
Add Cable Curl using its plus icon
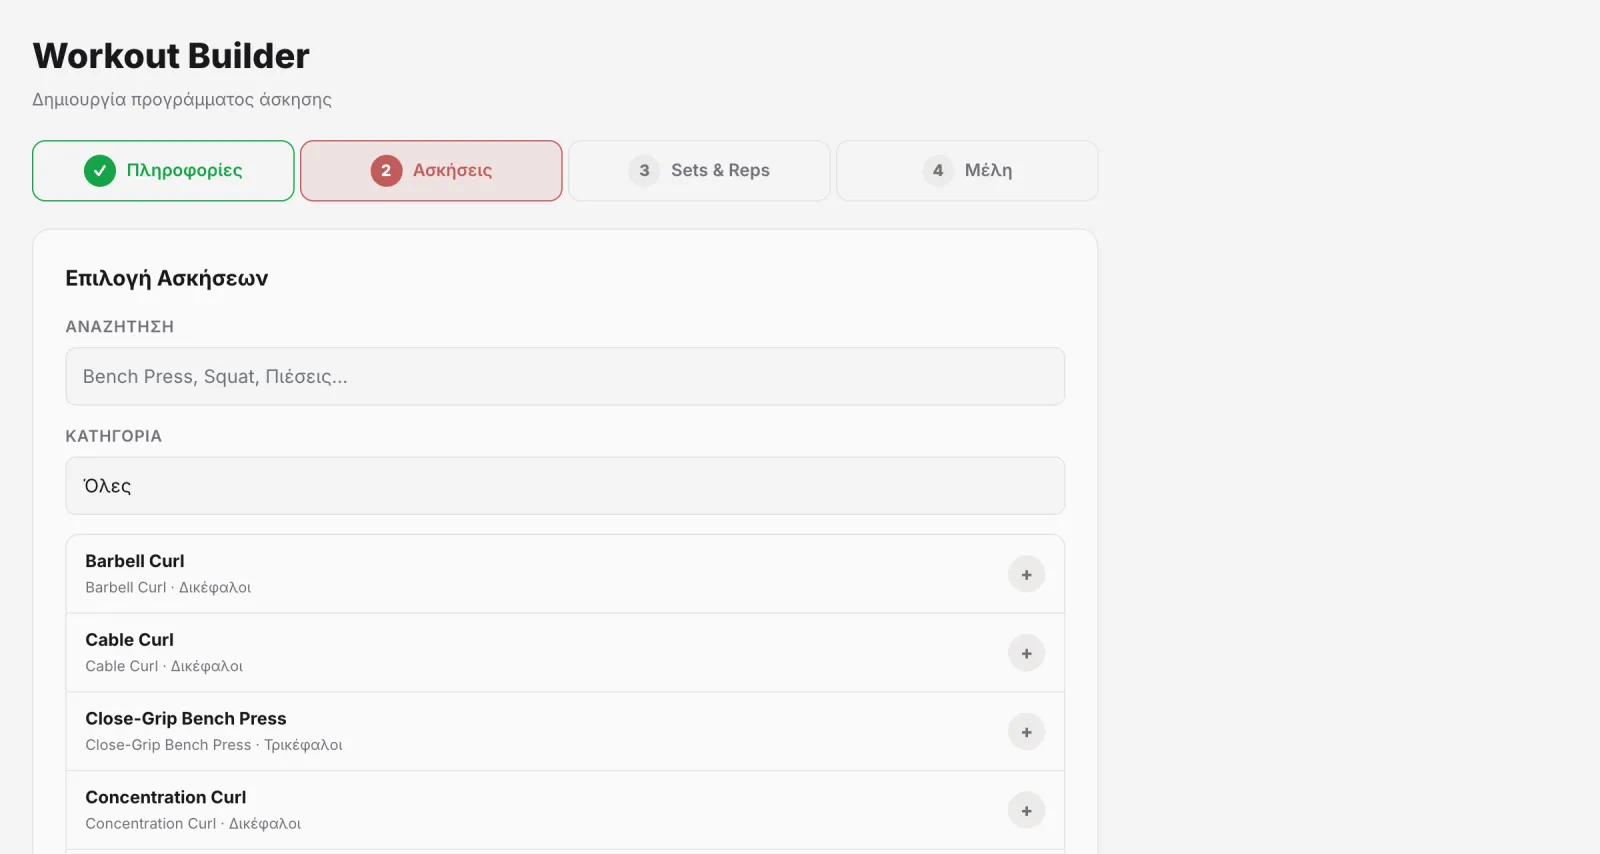coord(1026,653)
